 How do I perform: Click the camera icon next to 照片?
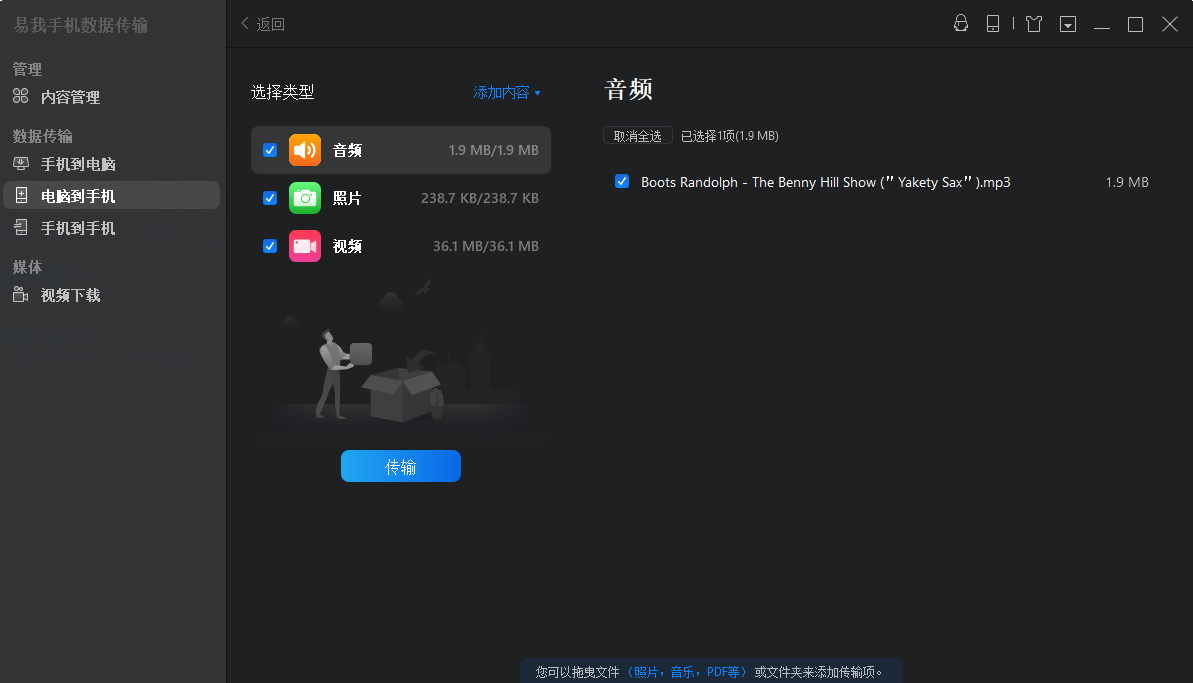[305, 198]
